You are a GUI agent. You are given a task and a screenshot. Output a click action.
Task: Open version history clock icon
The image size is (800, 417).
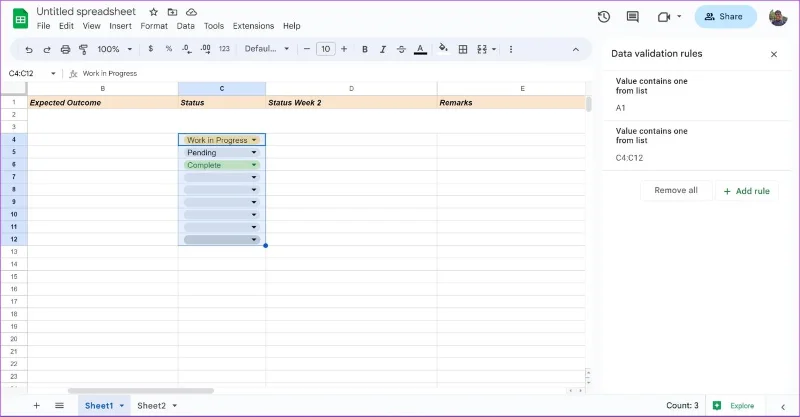(x=604, y=17)
